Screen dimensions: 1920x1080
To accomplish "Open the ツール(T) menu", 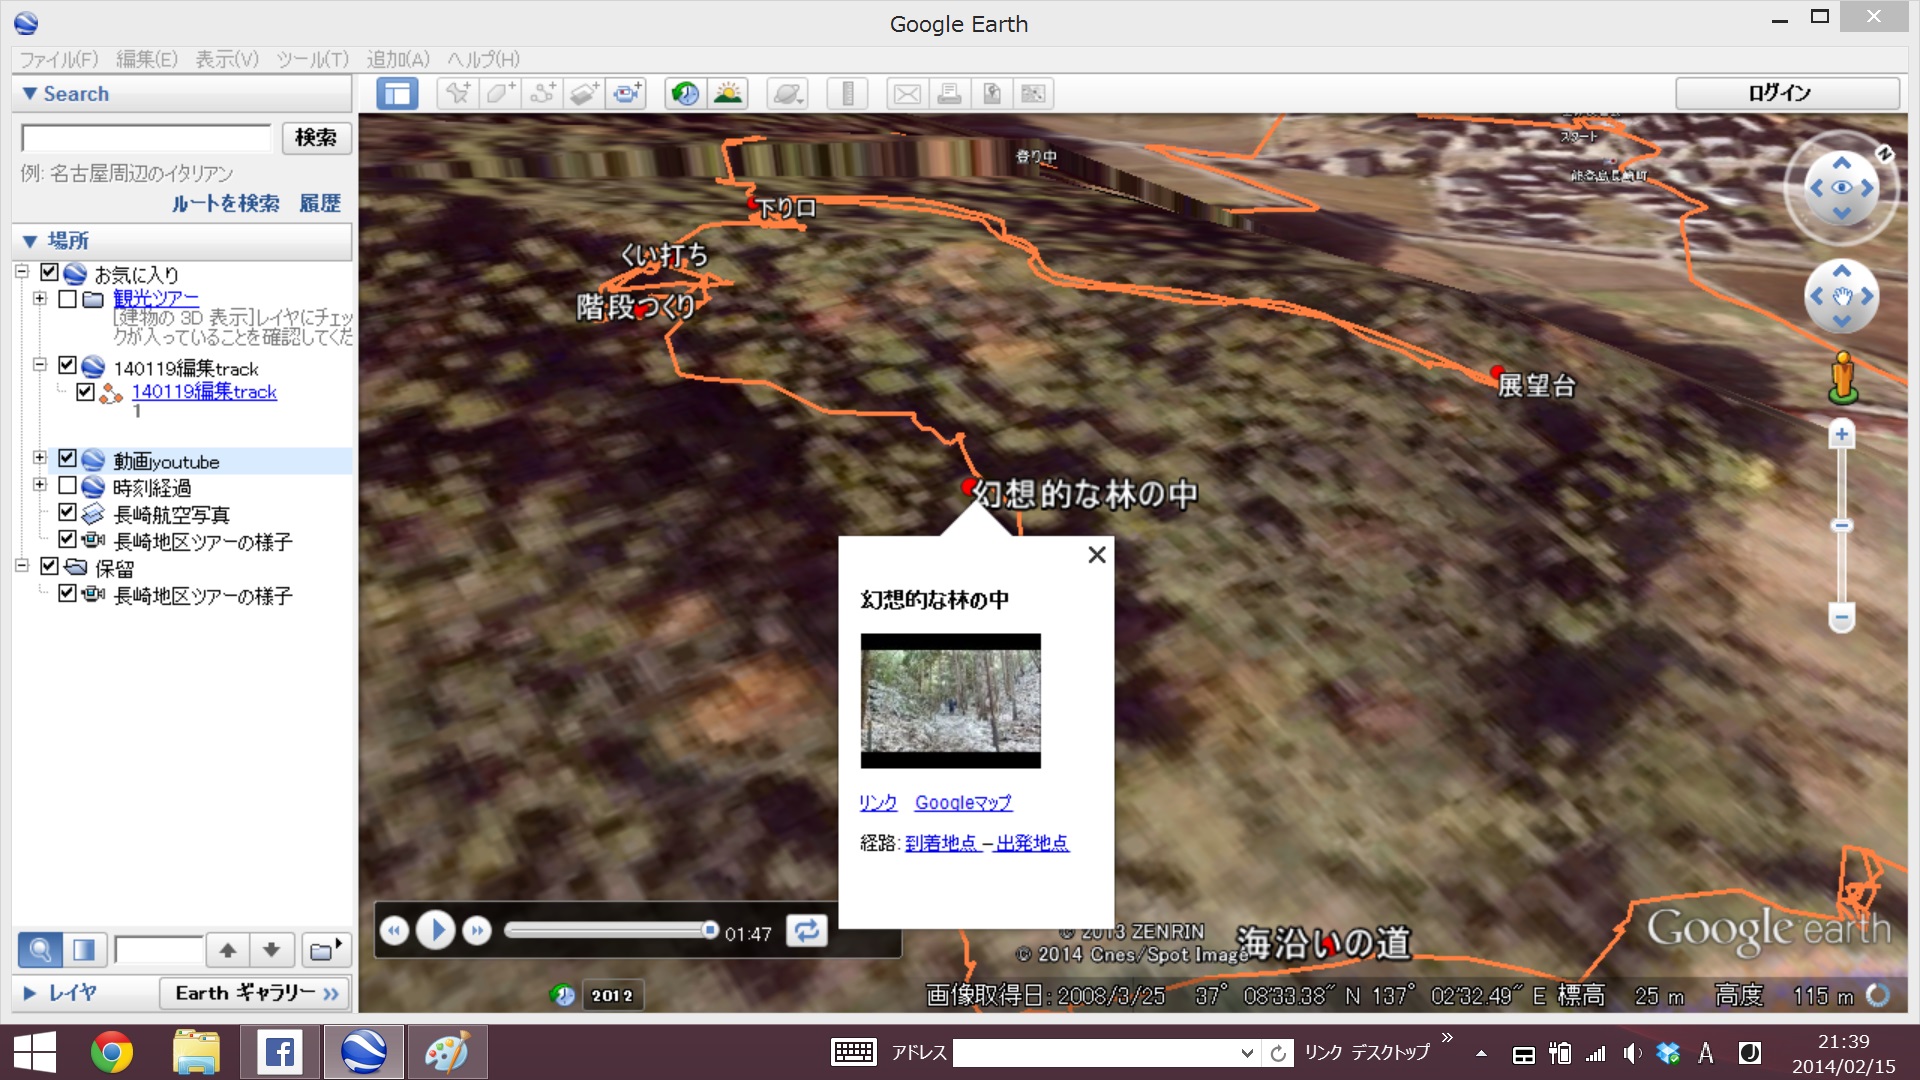I will 312,59.
